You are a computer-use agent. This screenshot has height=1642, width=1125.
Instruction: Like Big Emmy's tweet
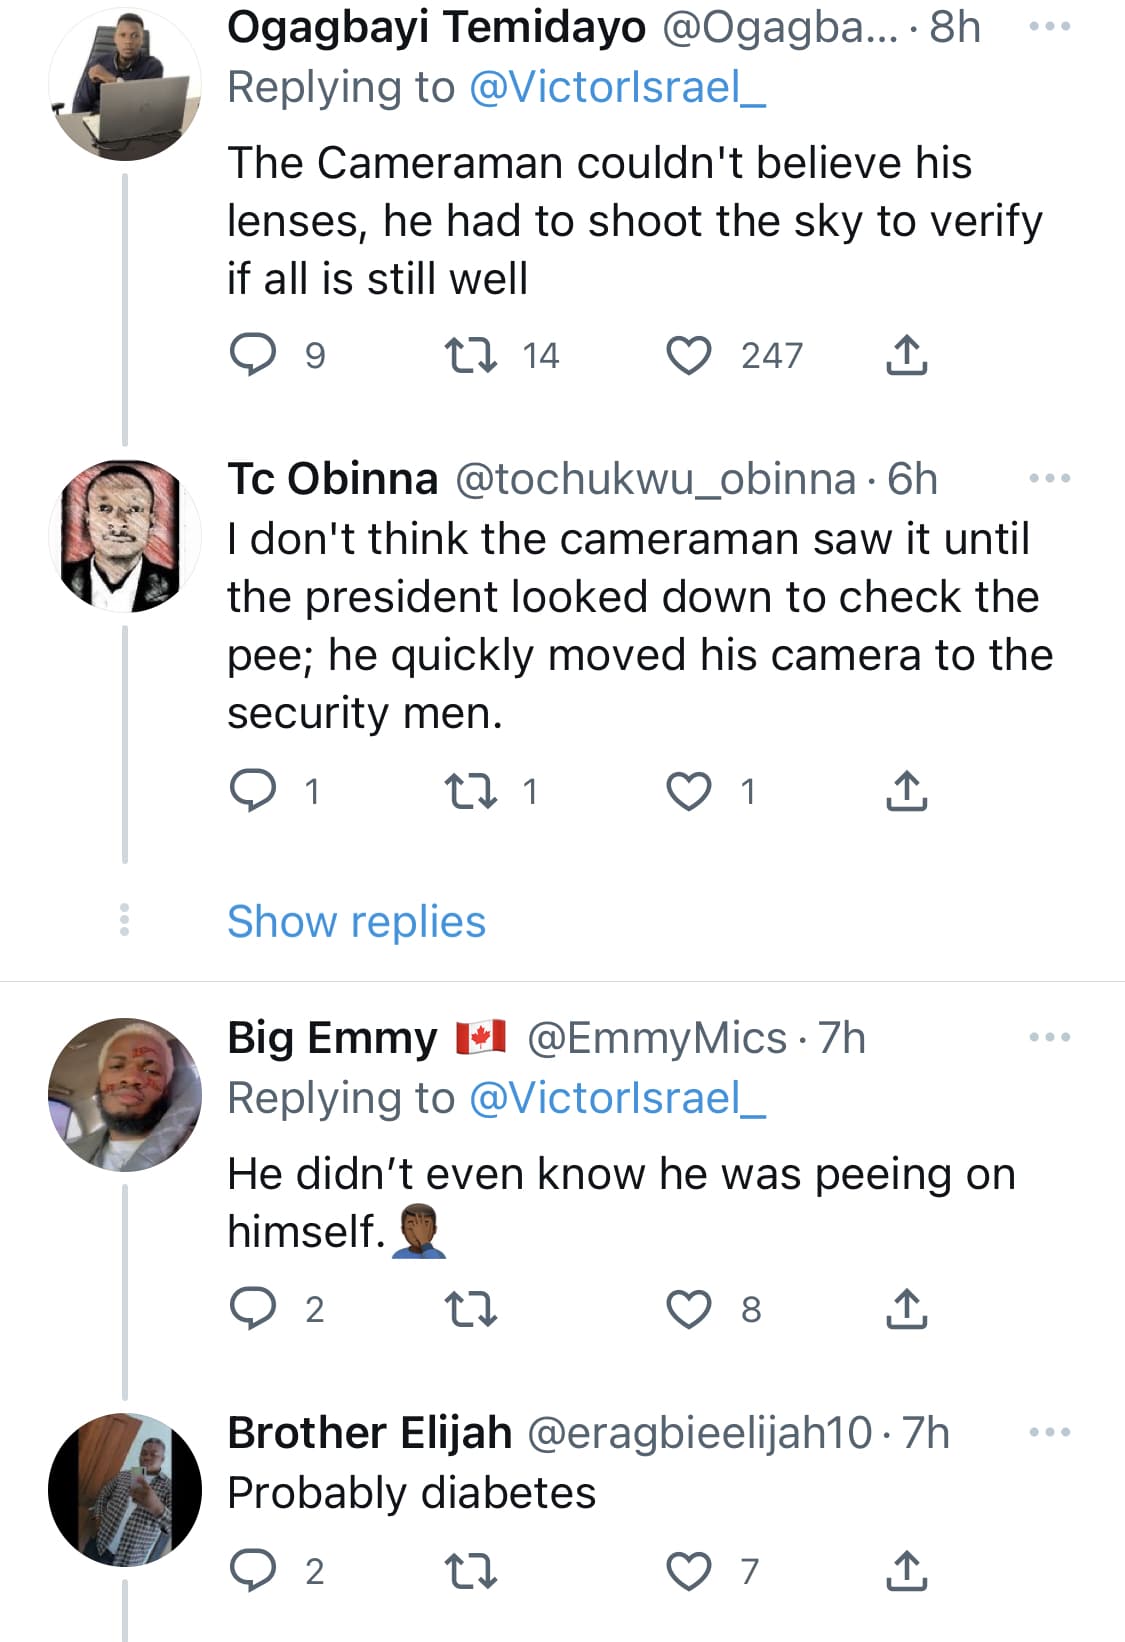coord(689,1309)
